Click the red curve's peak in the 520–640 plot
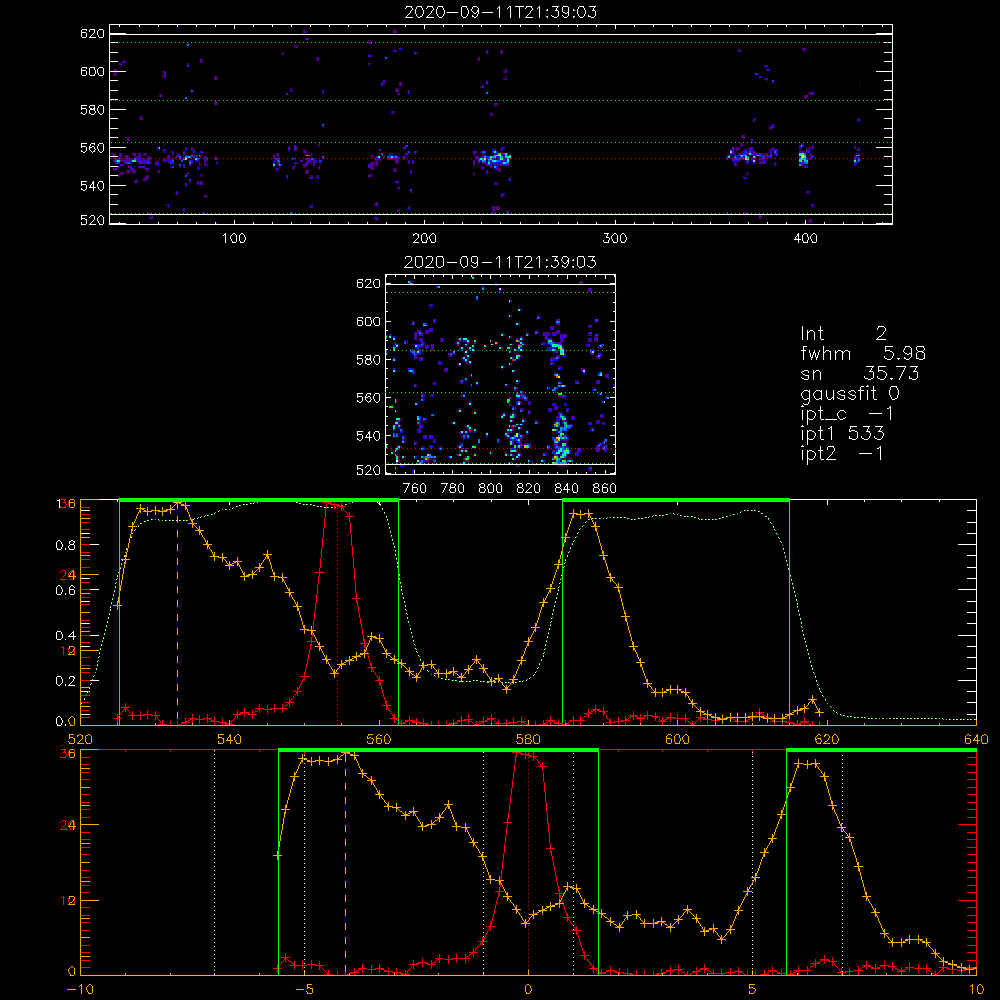This screenshot has width=1000, height=1000. pyautogui.click(x=336, y=504)
